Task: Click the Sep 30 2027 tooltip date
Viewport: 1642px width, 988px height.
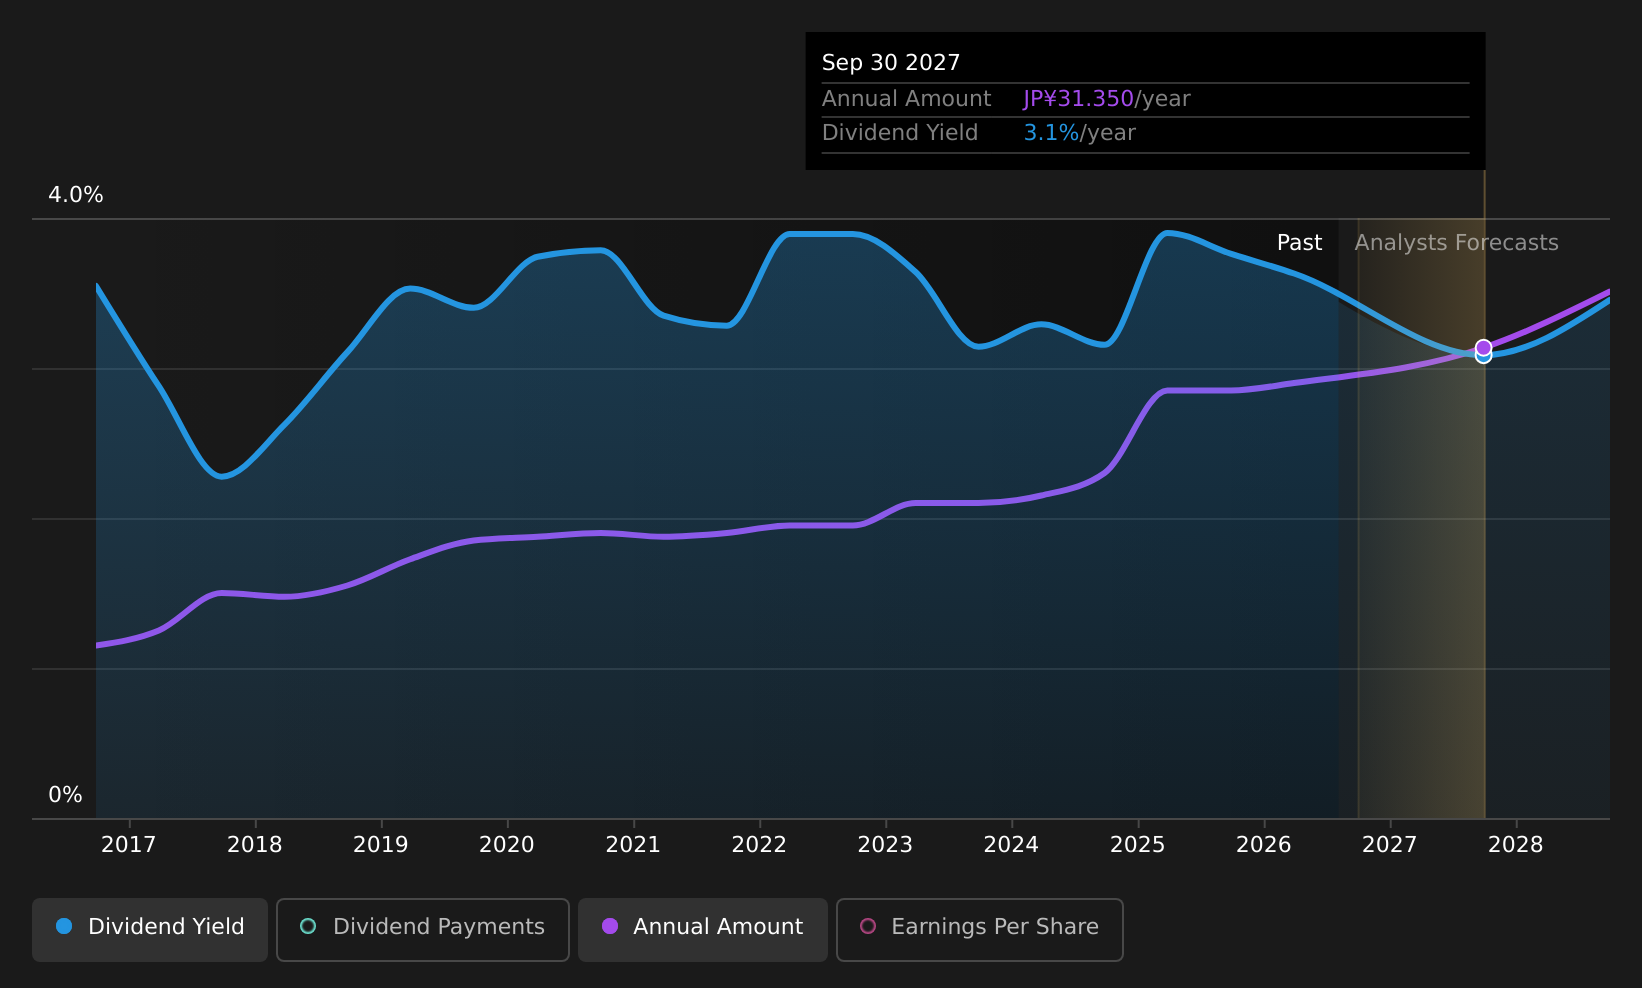Action: click(891, 63)
